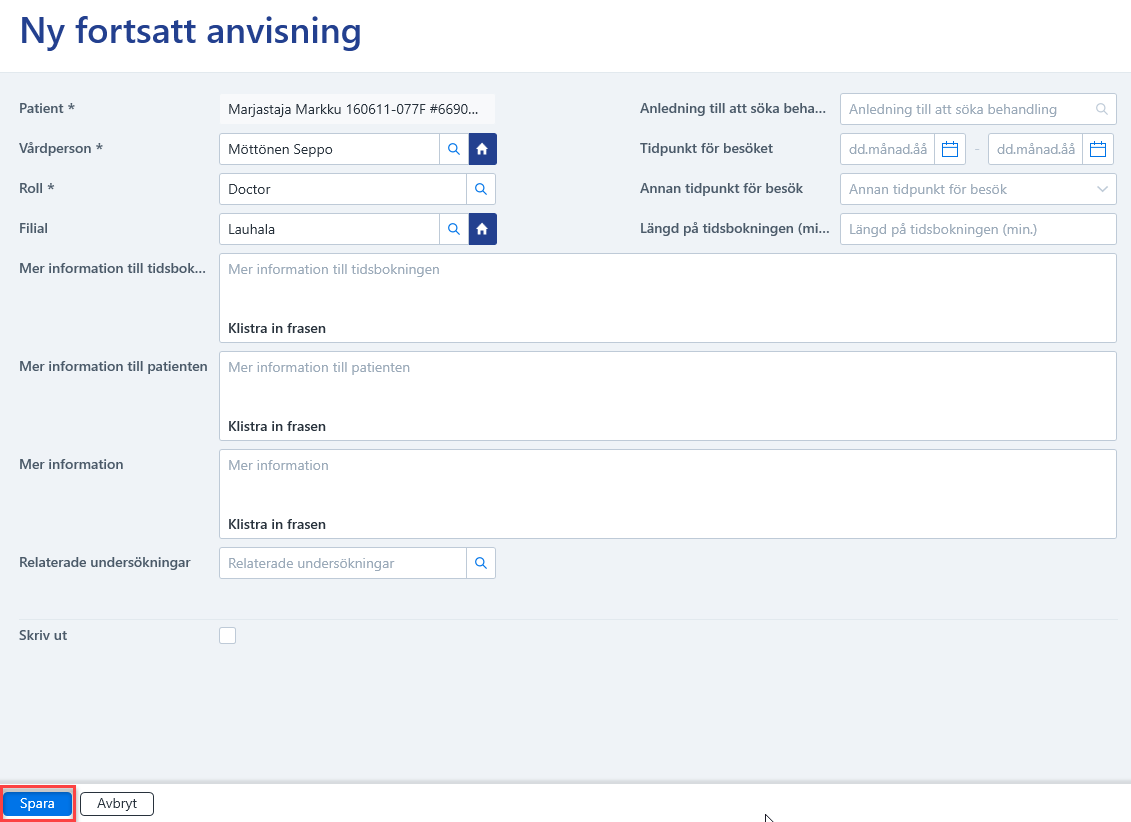Click the Doctor role input field
This screenshot has width=1131, height=822.
pos(343,189)
